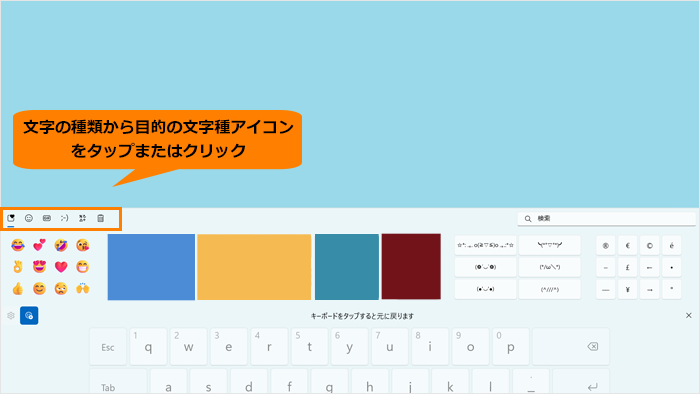The image size is (700, 394).
Task: Insert the two pink hearts emoji
Action: 39,245
